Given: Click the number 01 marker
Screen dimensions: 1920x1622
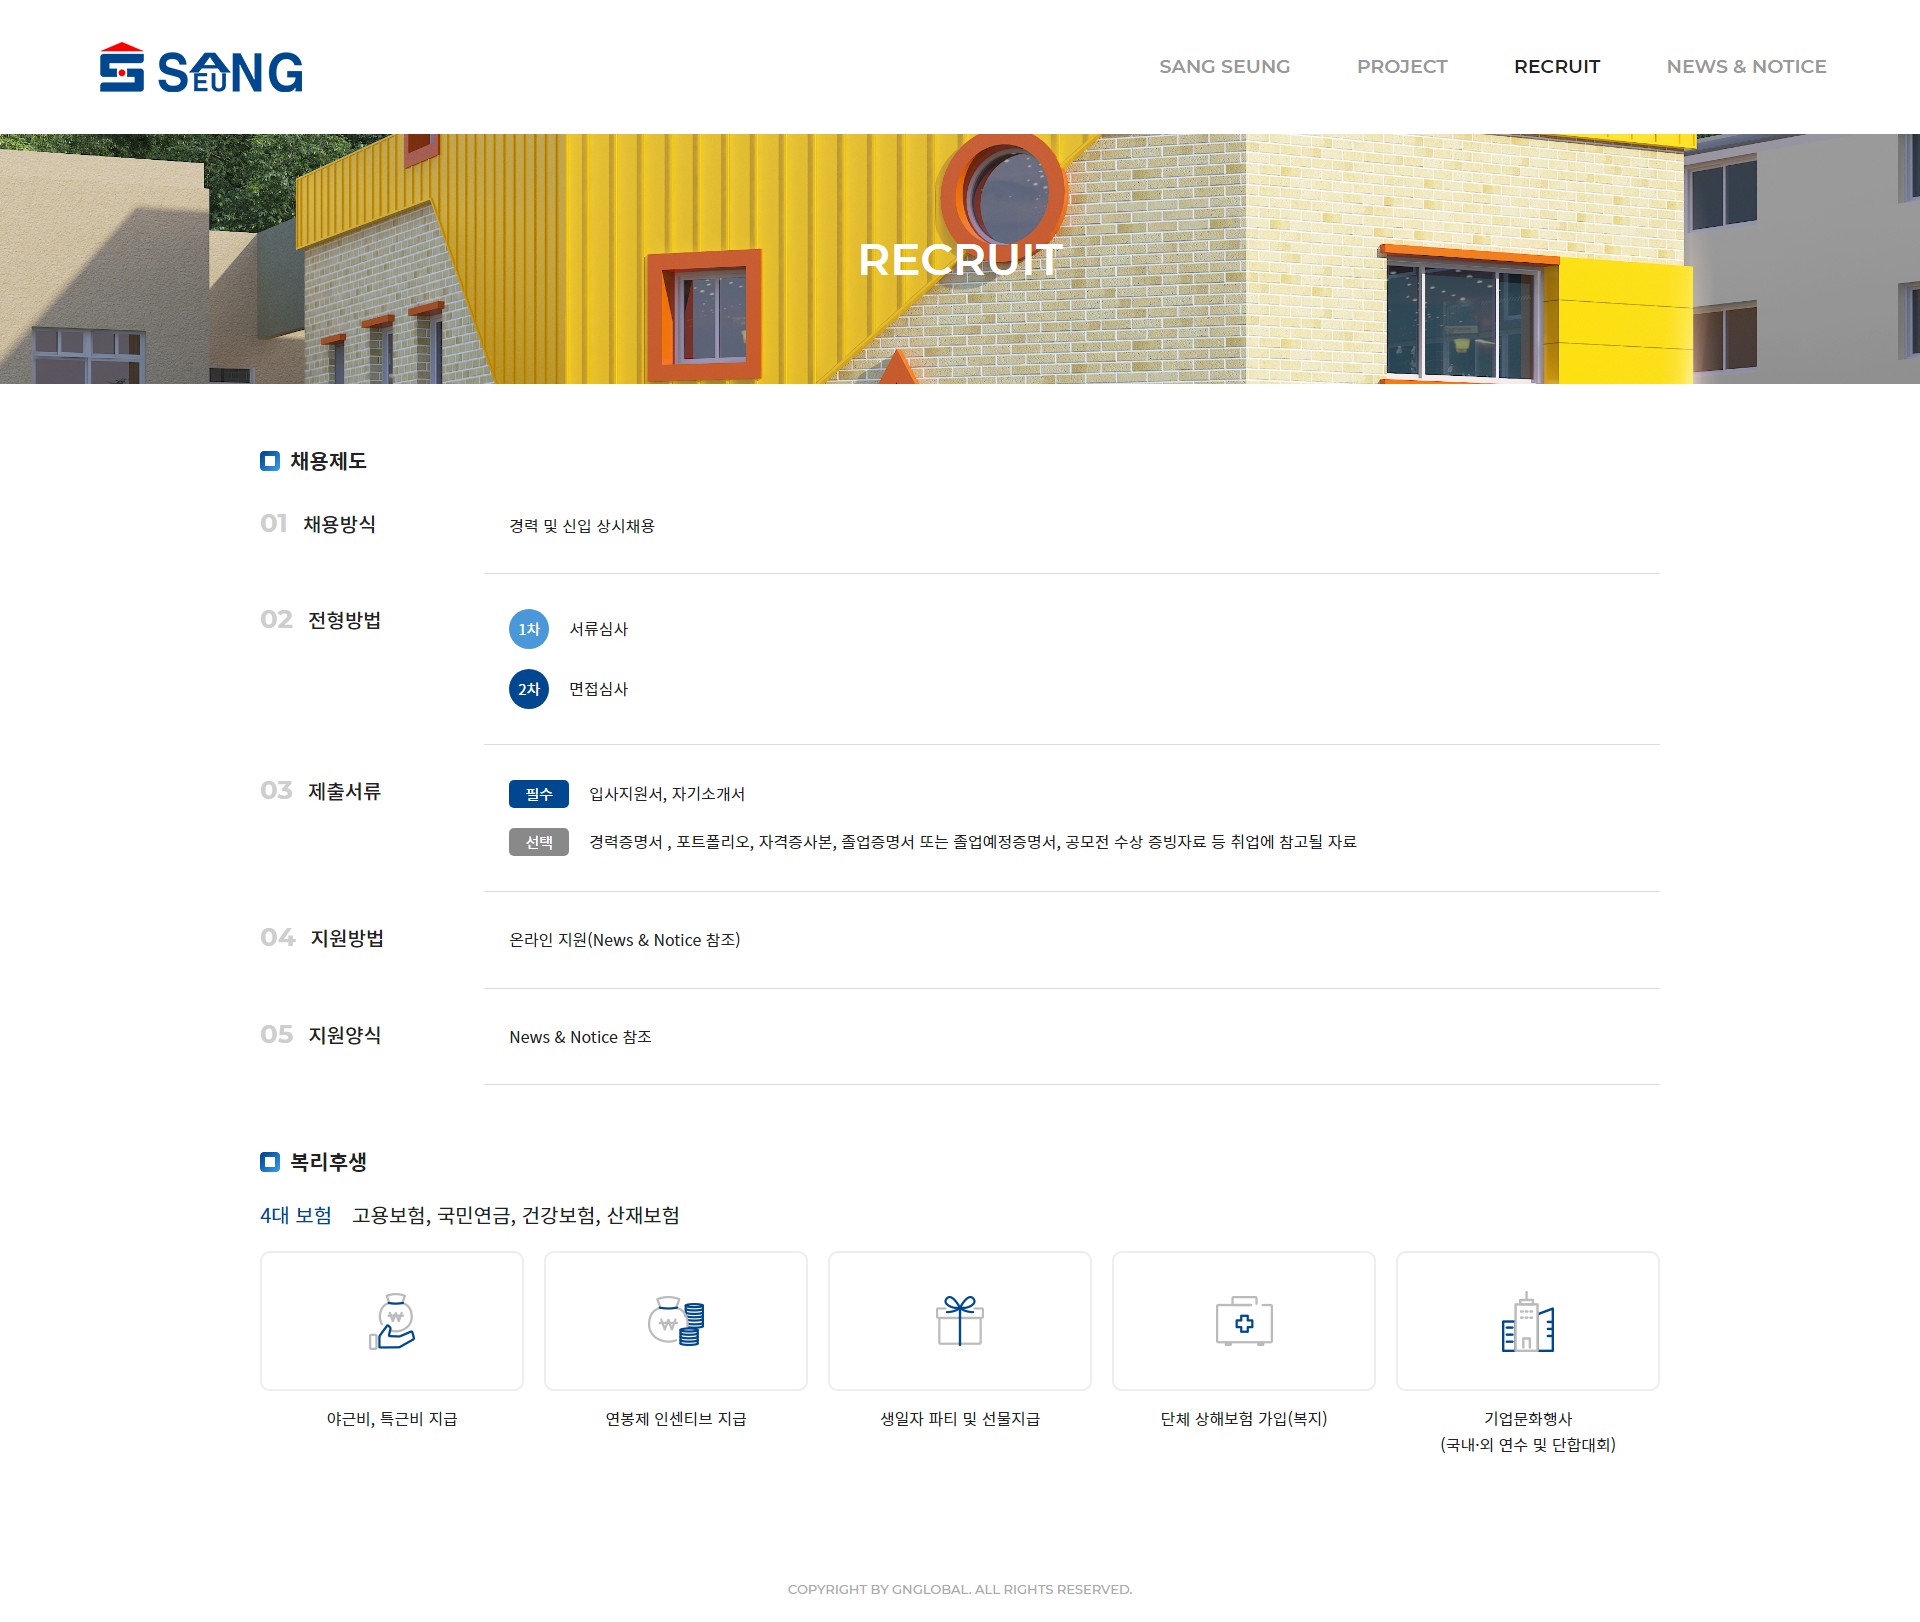Looking at the screenshot, I should click(x=274, y=524).
